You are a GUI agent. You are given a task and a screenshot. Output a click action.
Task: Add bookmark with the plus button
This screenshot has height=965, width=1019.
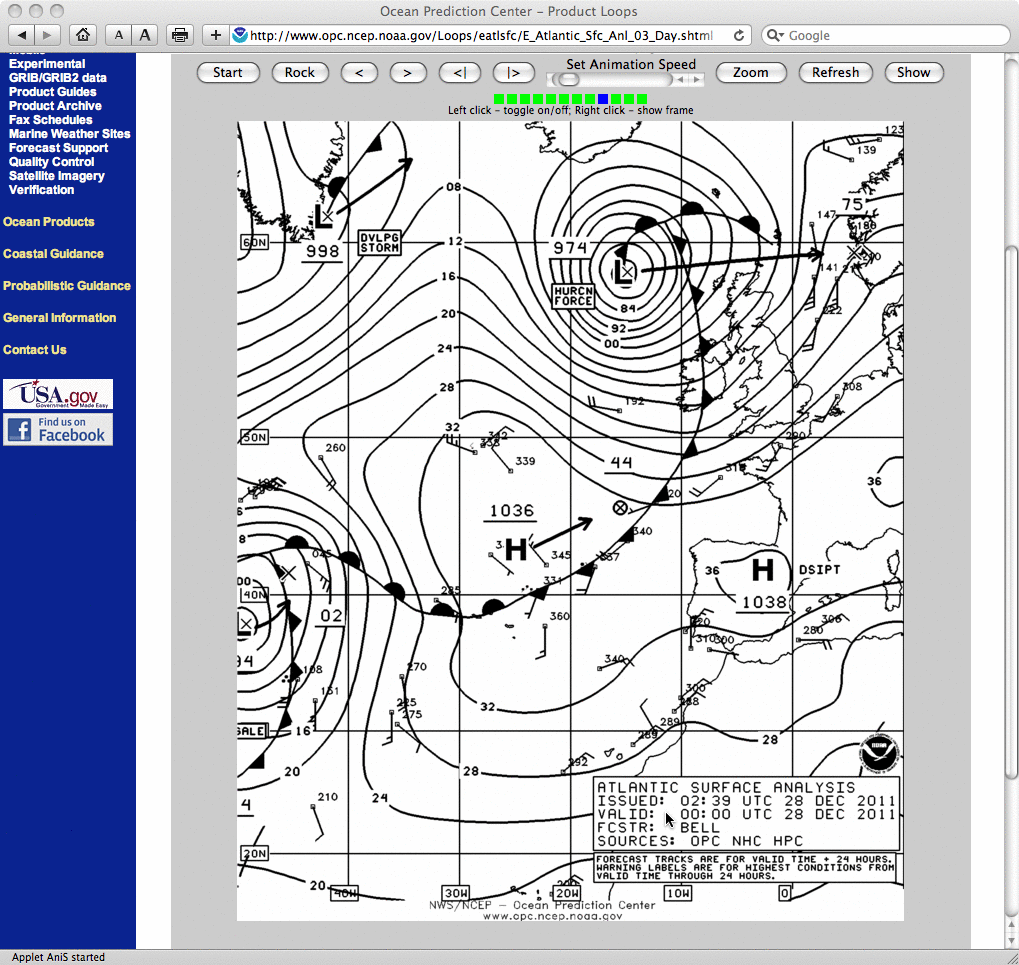pos(216,35)
